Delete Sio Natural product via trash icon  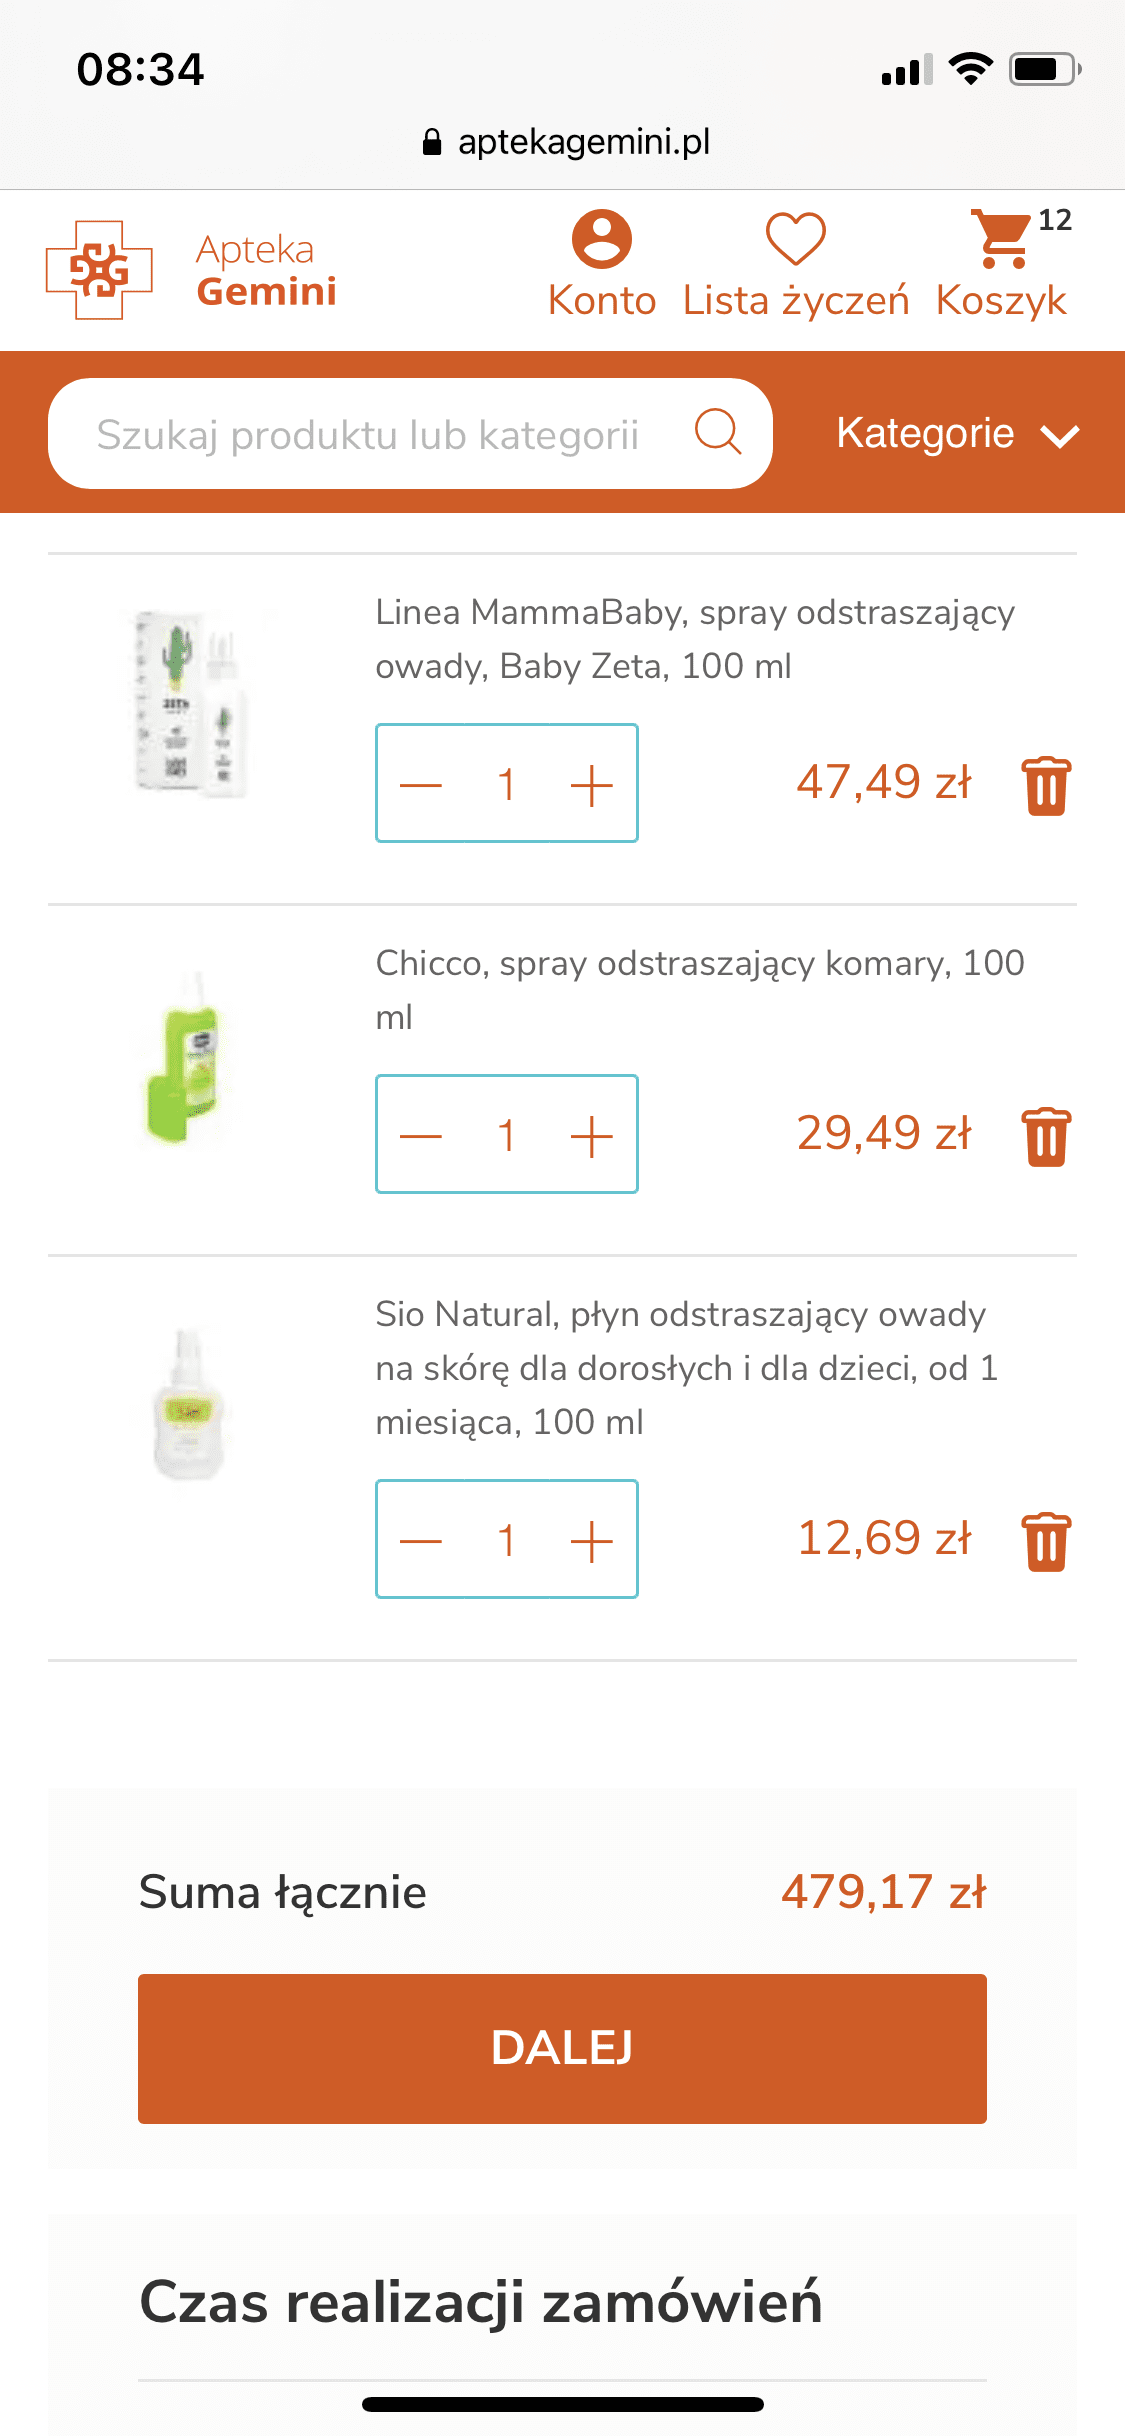click(x=1046, y=1542)
